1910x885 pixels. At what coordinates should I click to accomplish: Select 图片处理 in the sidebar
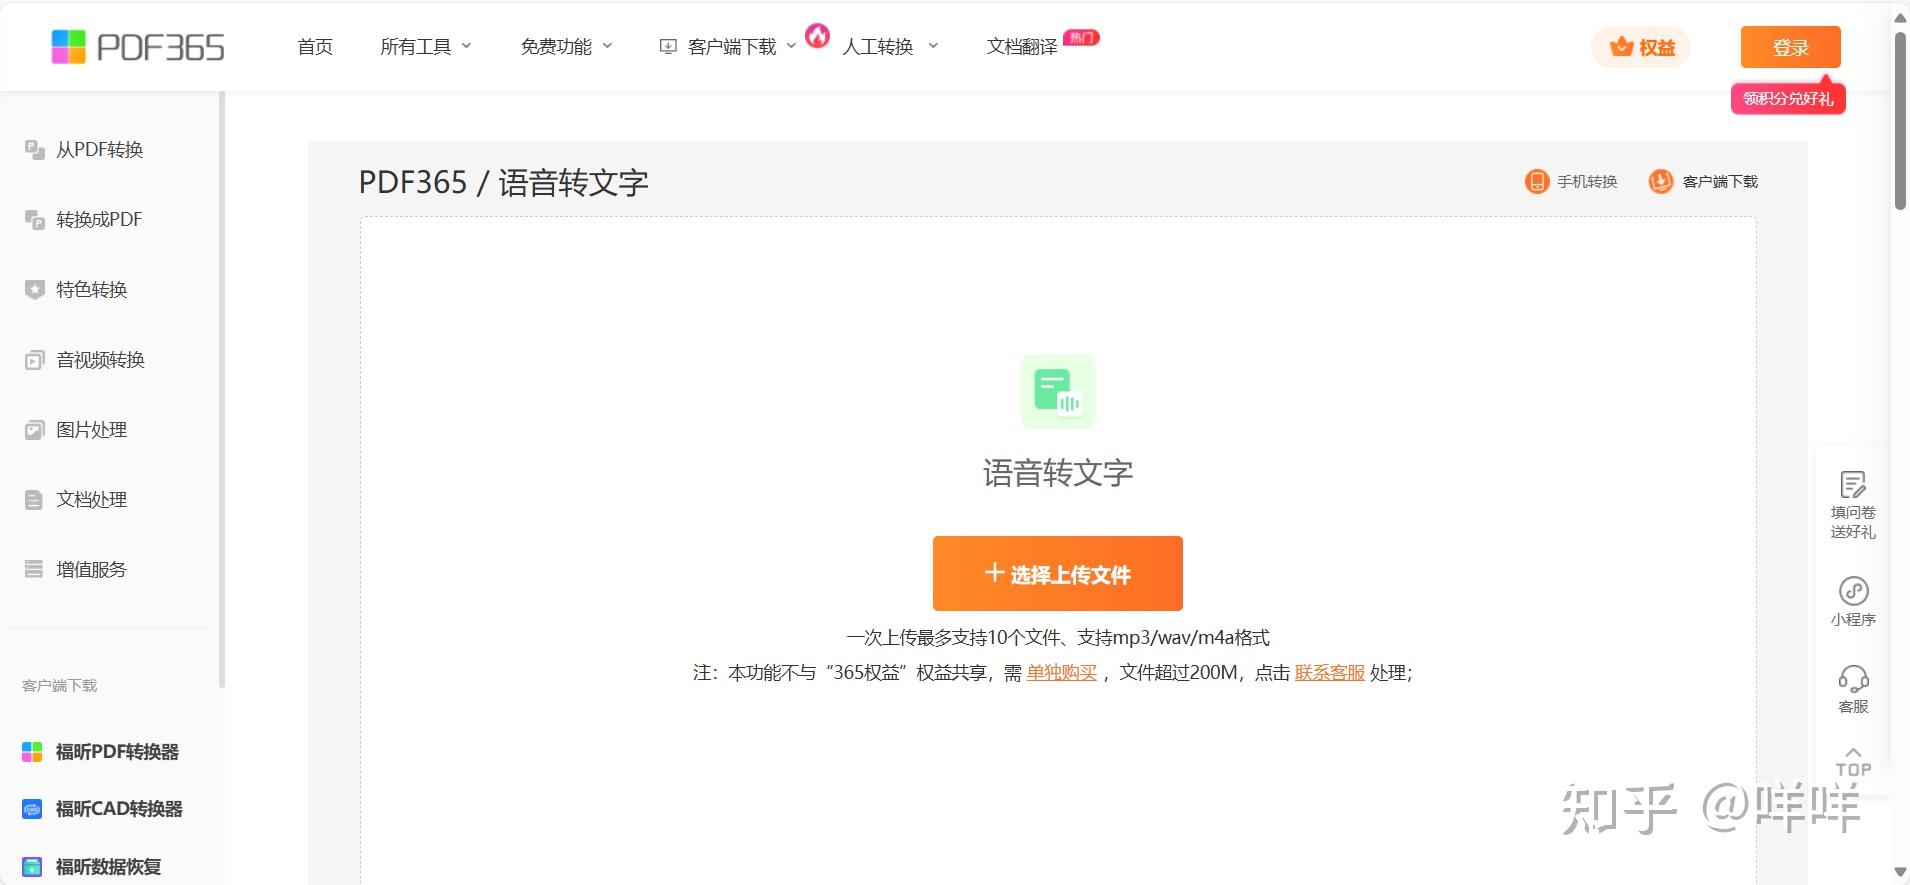coord(92,430)
